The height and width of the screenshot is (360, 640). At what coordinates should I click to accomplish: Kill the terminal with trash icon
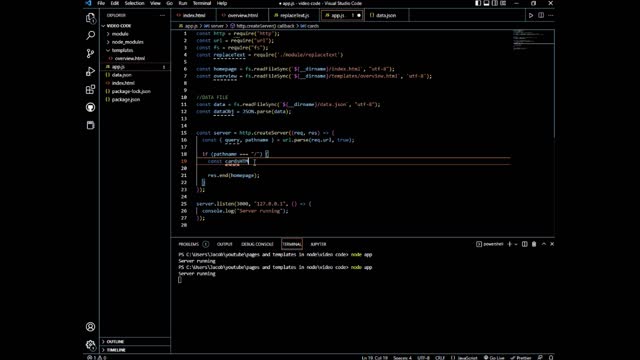pyautogui.click(x=534, y=244)
